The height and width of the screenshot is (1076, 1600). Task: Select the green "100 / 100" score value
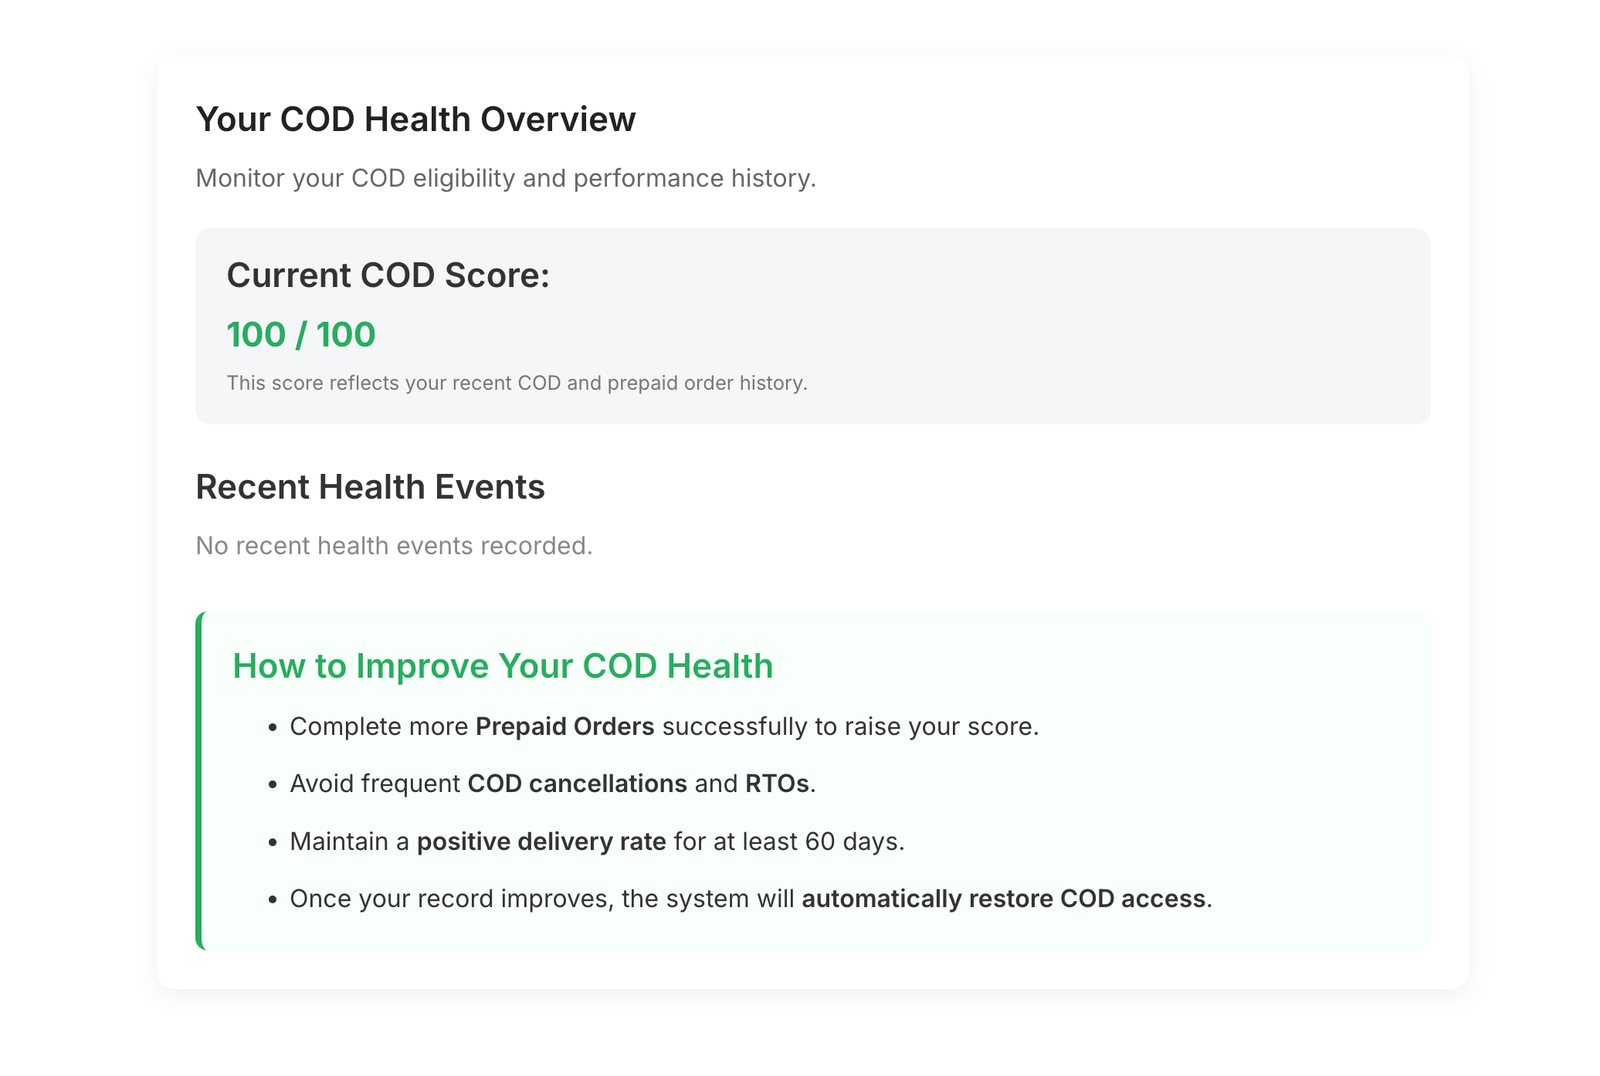pos(301,335)
